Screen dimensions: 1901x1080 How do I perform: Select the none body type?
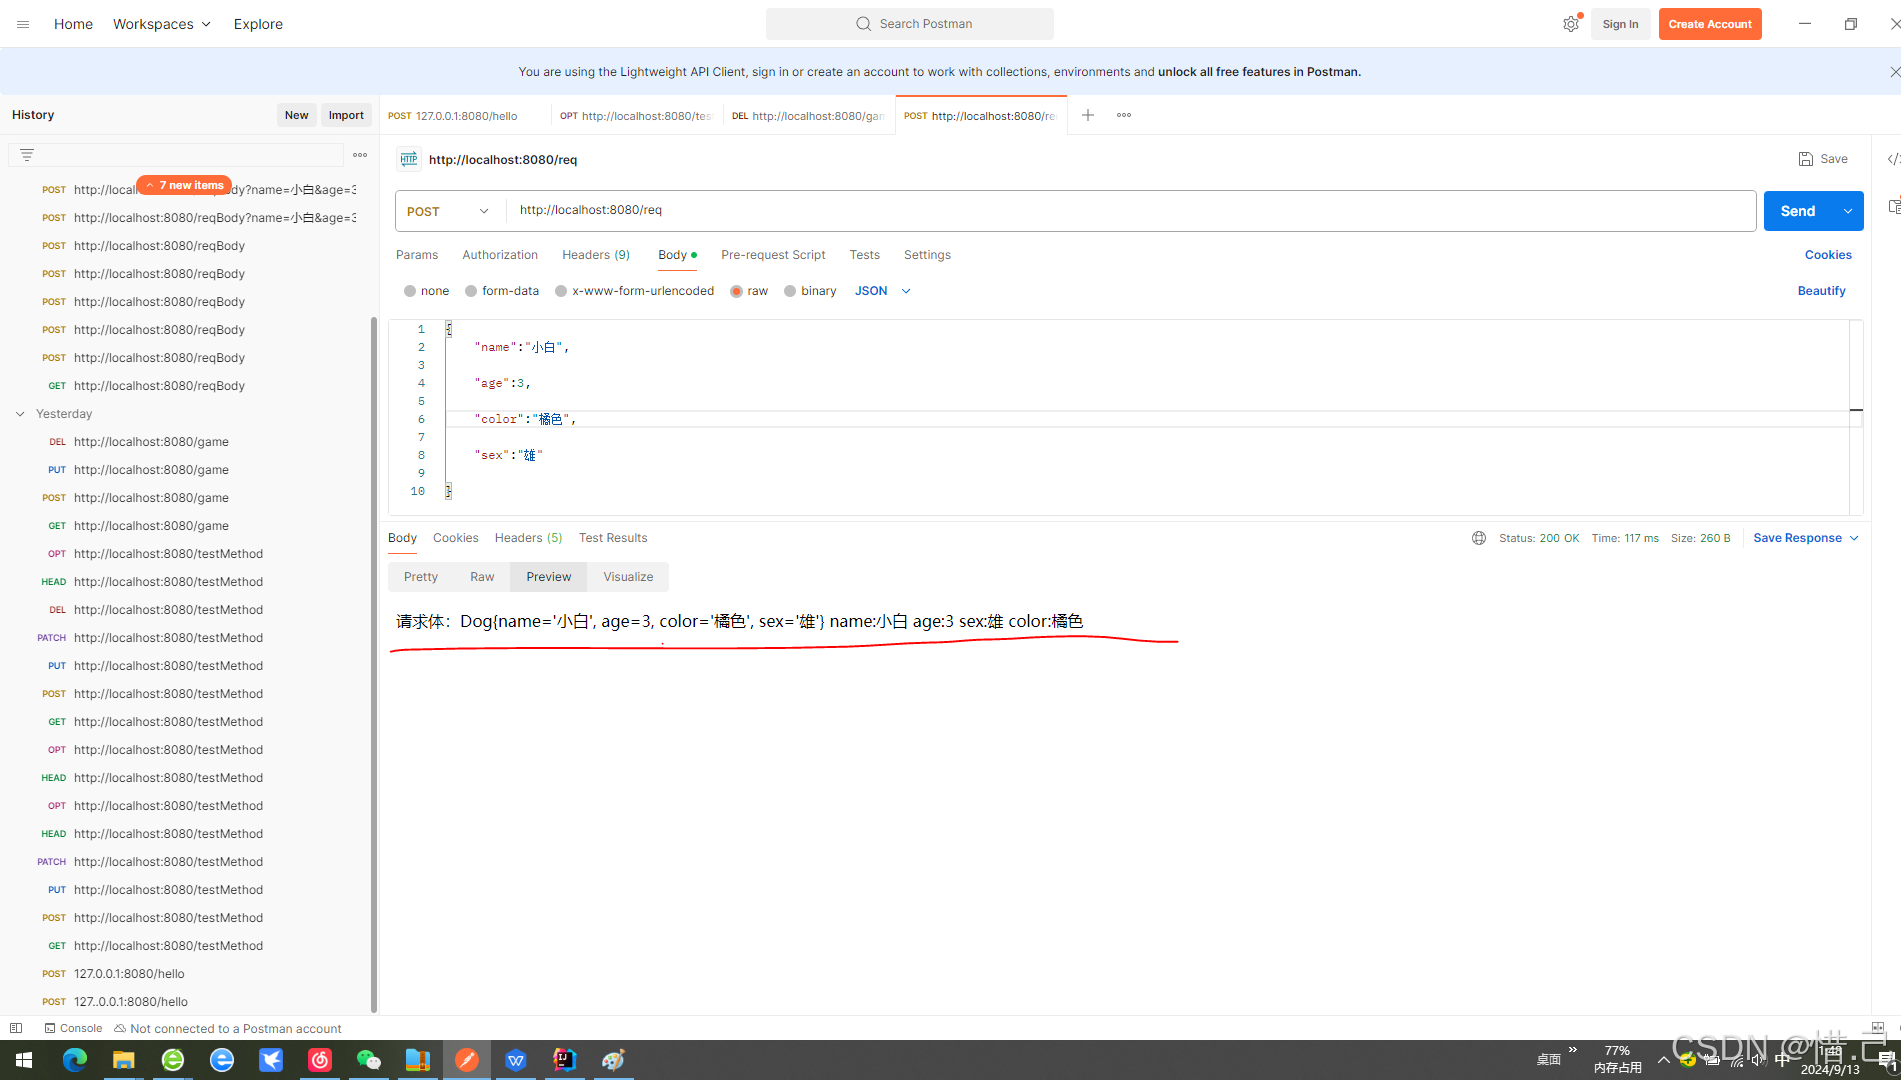(410, 291)
